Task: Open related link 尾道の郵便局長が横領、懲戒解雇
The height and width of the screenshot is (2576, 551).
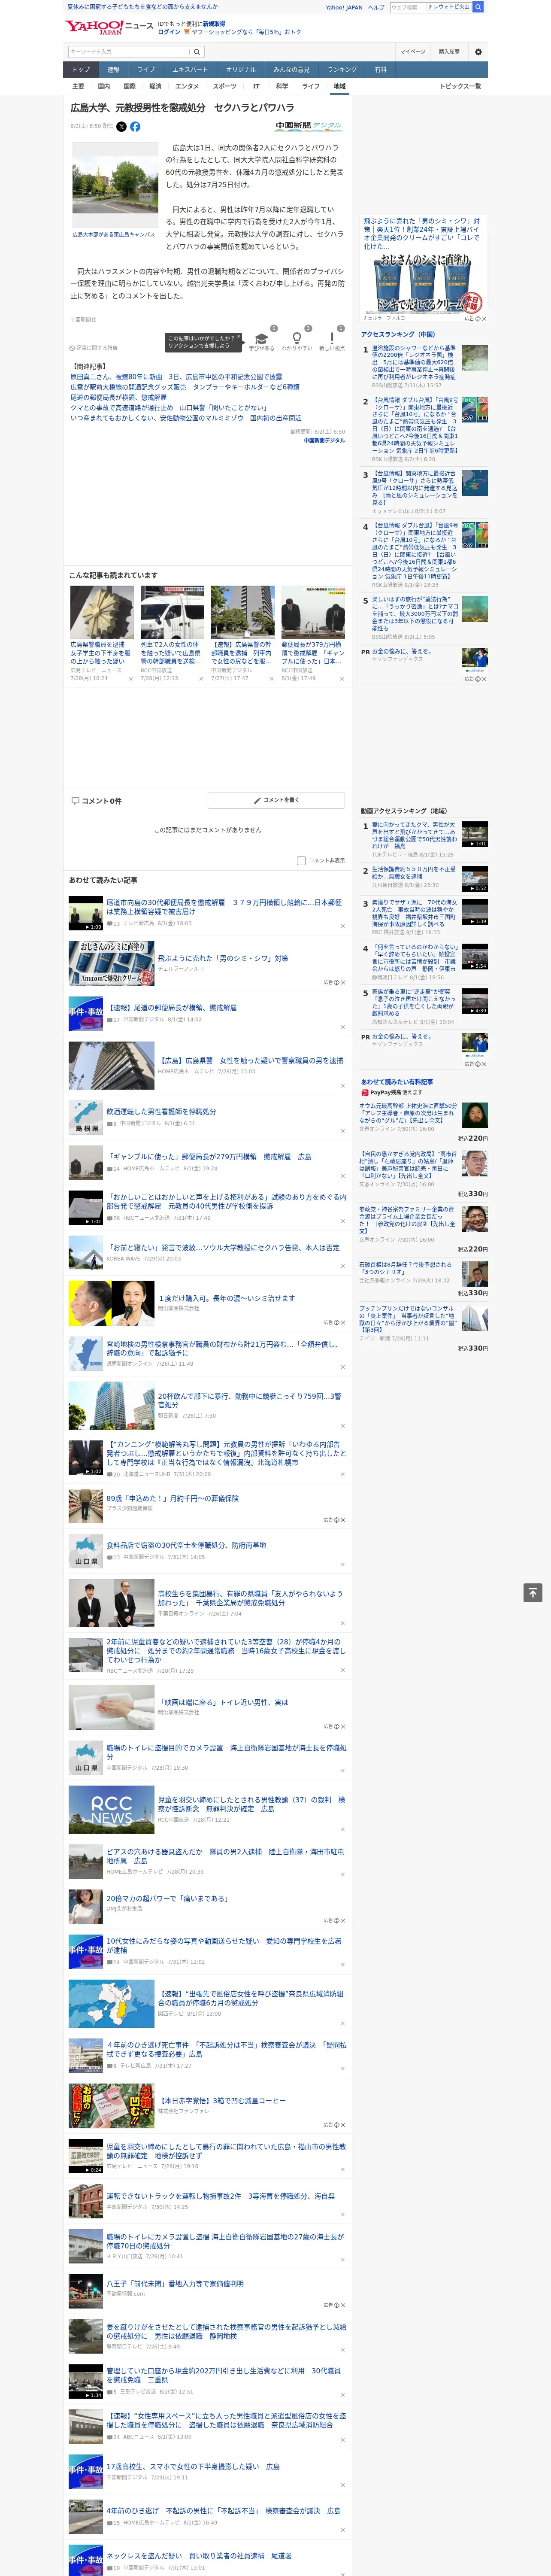Action: tap(118, 398)
